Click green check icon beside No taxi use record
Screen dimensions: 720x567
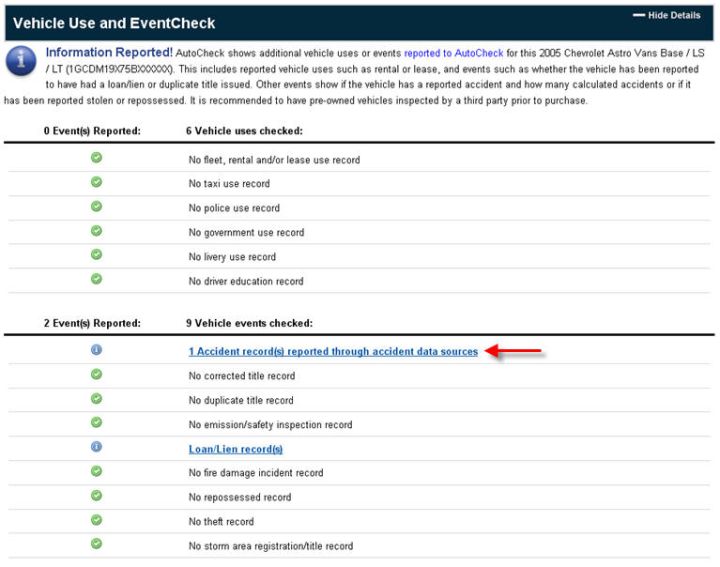point(96,182)
